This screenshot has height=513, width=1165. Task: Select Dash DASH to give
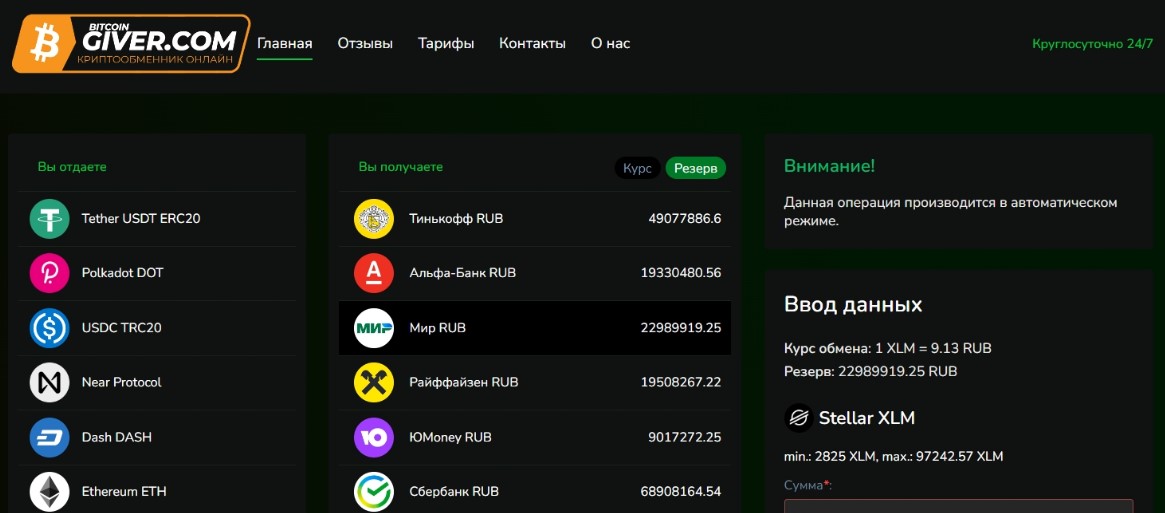point(157,437)
